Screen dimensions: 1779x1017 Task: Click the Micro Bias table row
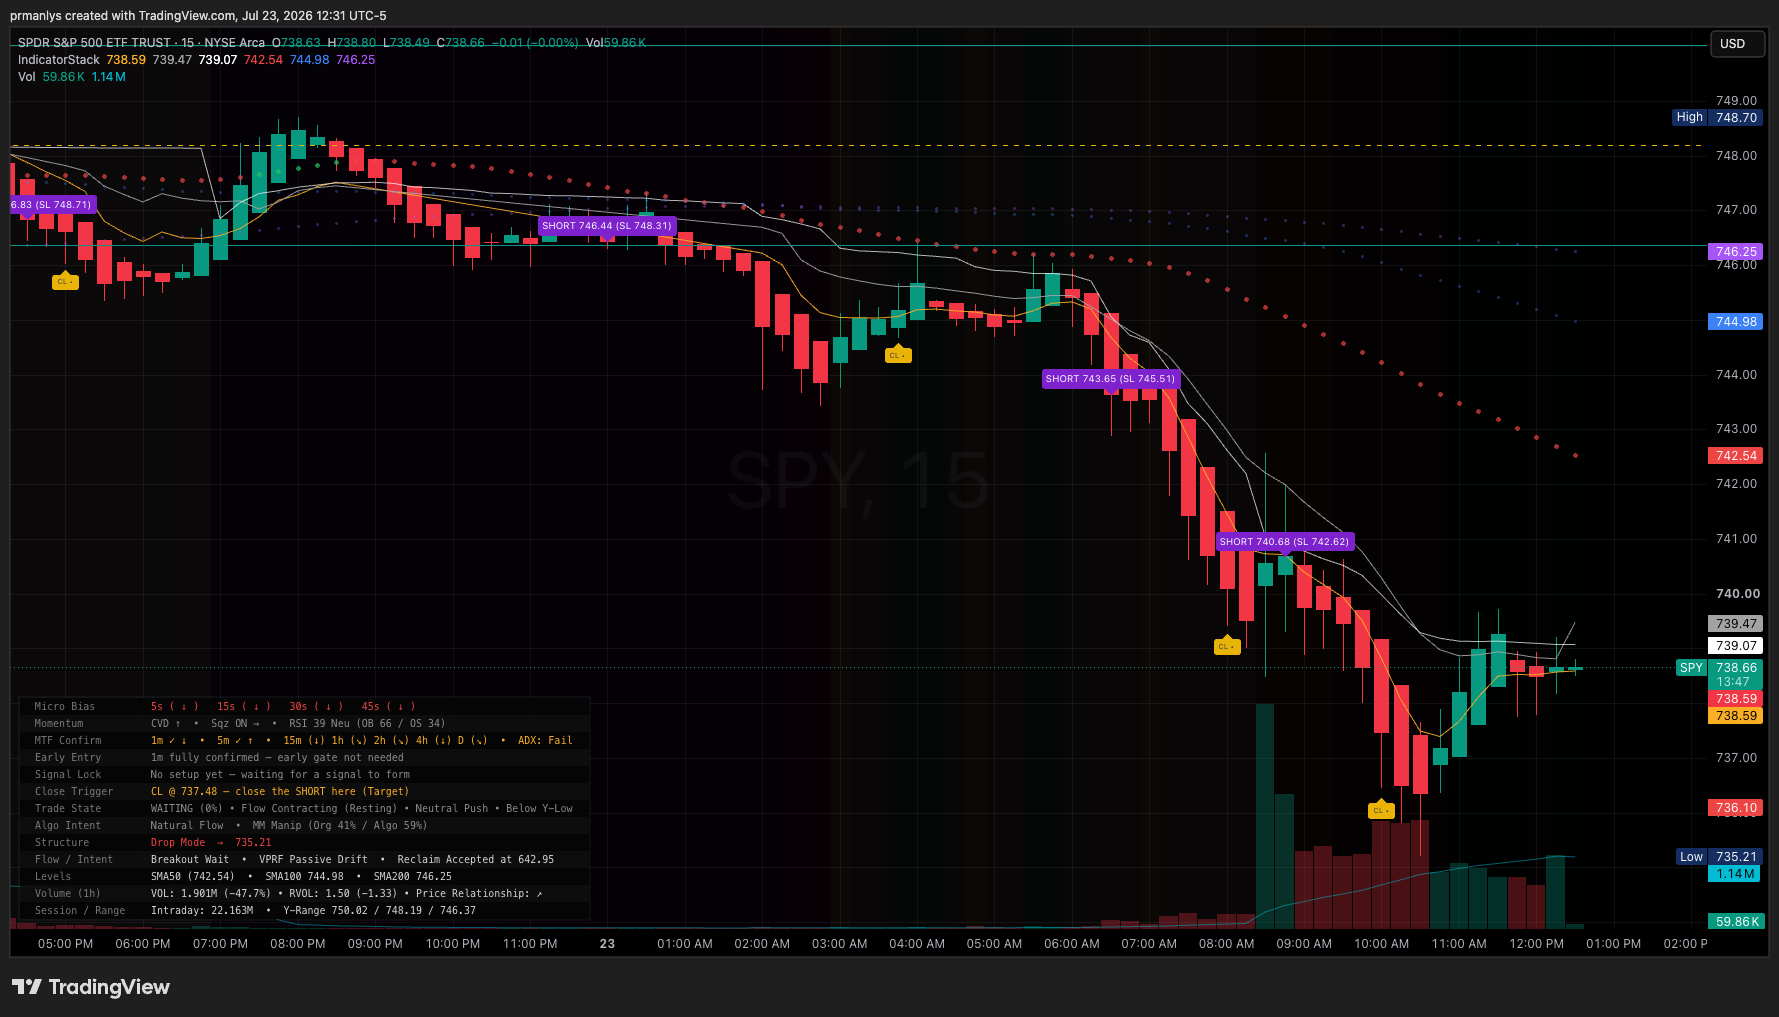tap(304, 707)
